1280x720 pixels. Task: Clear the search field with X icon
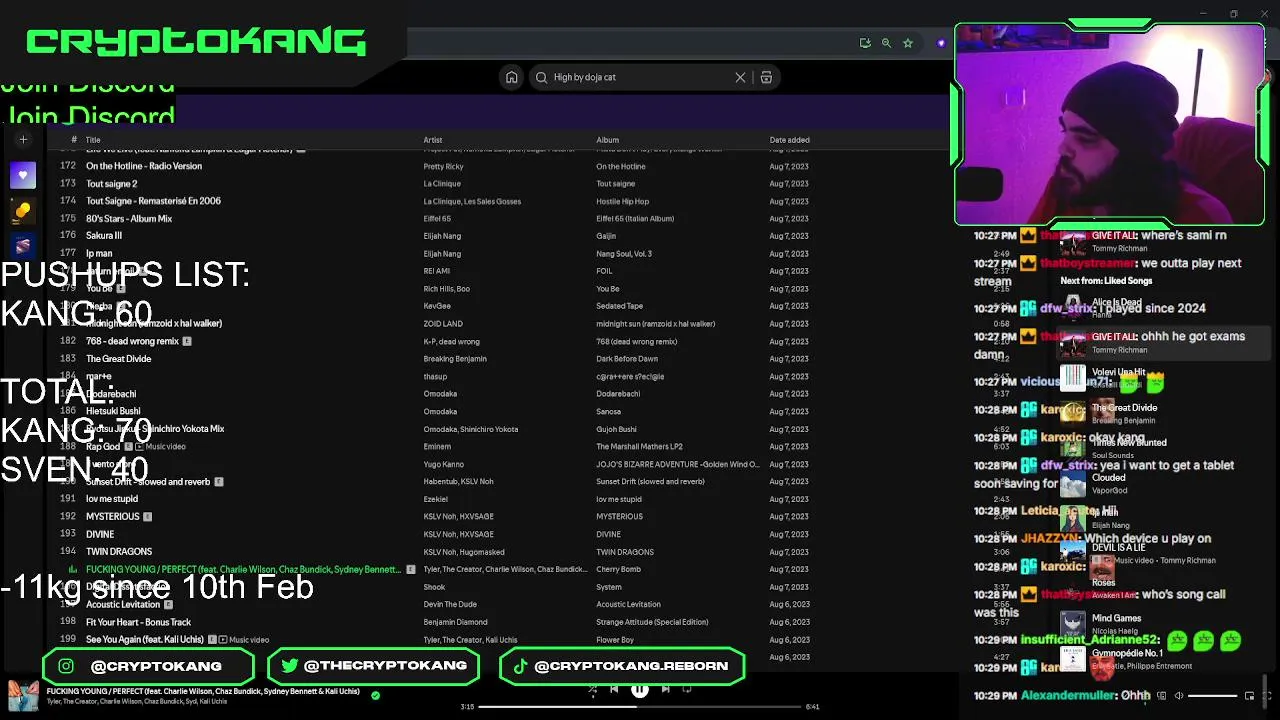(740, 77)
